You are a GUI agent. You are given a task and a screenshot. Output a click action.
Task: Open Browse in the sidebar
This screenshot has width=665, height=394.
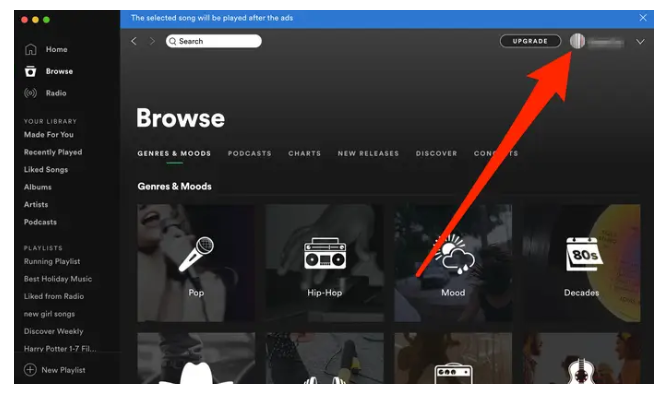click(59, 71)
